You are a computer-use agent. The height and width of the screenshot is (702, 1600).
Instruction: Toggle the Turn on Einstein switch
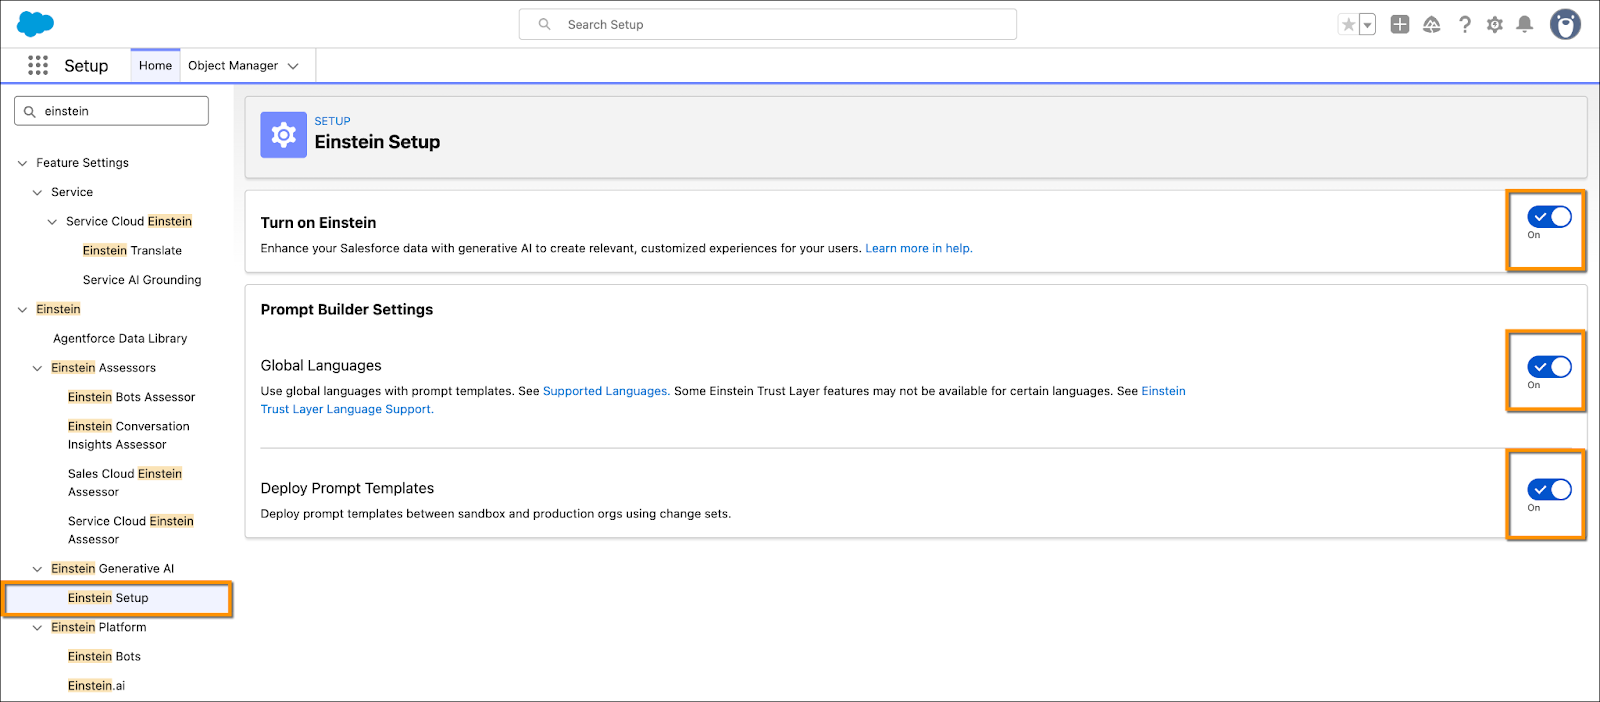[x=1549, y=216]
